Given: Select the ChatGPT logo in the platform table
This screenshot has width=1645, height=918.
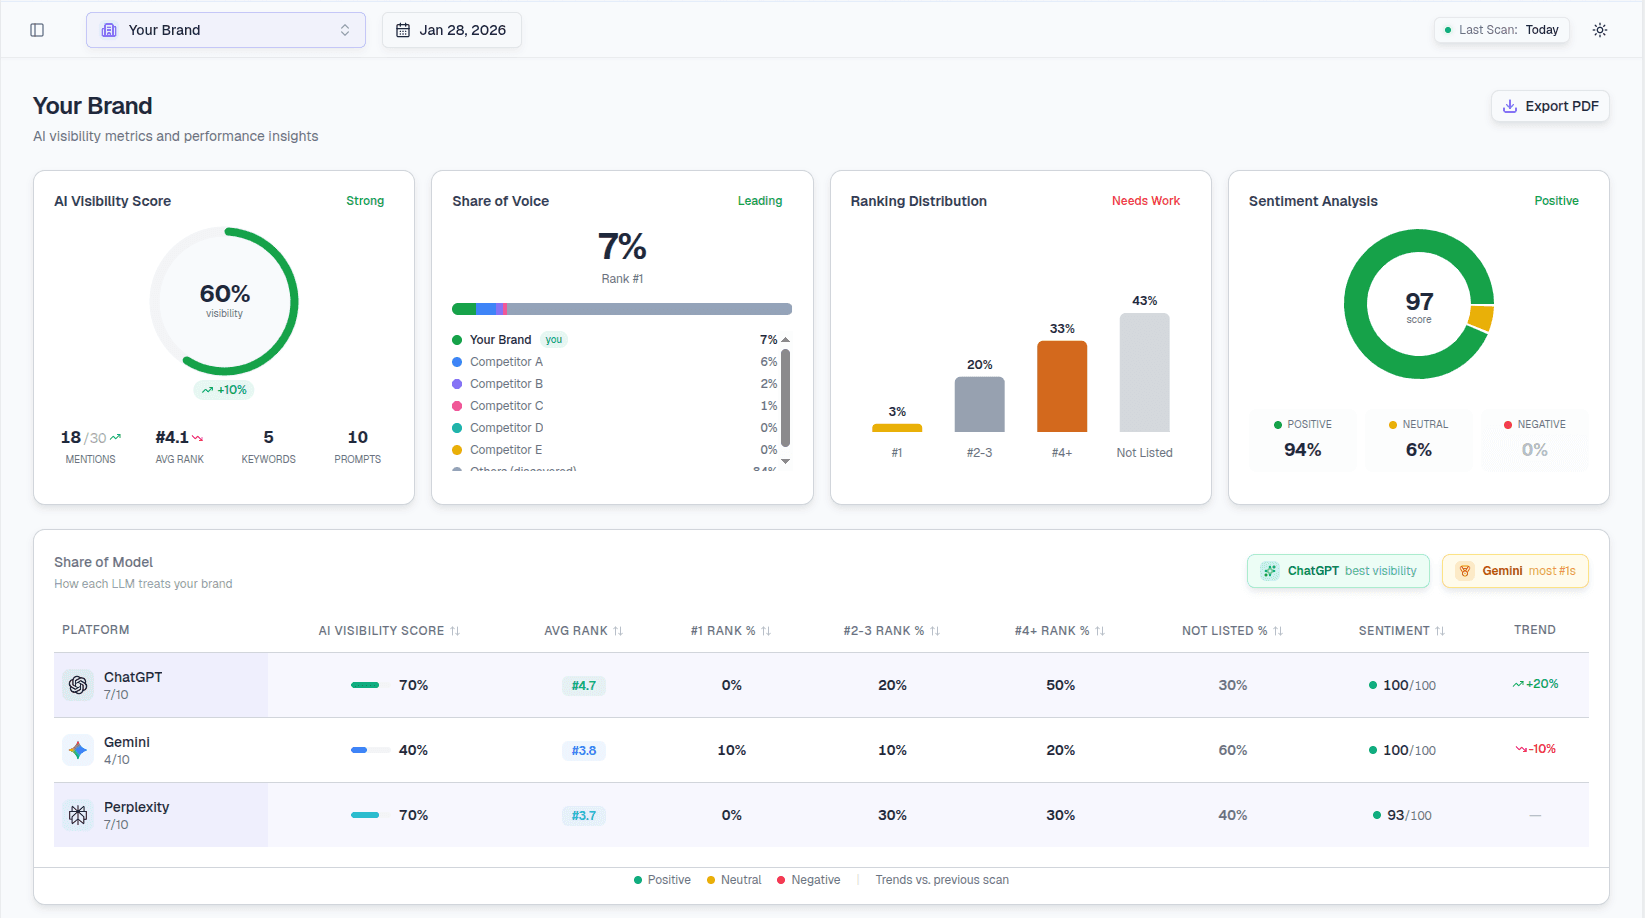Looking at the screenshot, I should point(78,685).
